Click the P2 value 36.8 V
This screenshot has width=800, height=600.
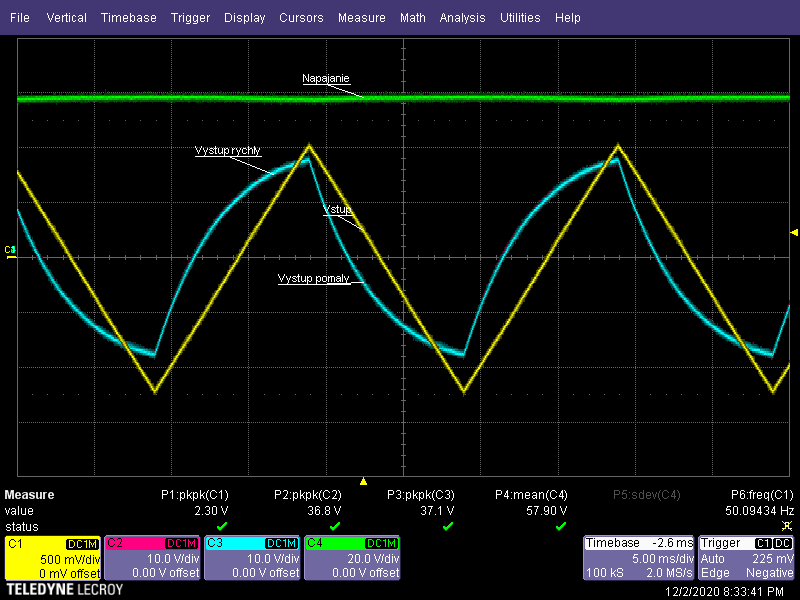pyautogui.click(x=324, y=511)
